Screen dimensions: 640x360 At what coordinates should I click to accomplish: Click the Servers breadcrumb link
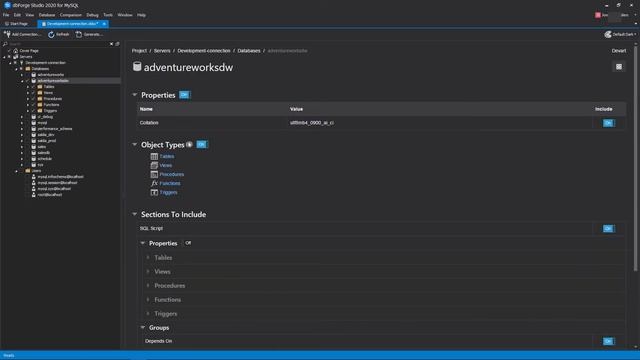click(x=162, y=51)
